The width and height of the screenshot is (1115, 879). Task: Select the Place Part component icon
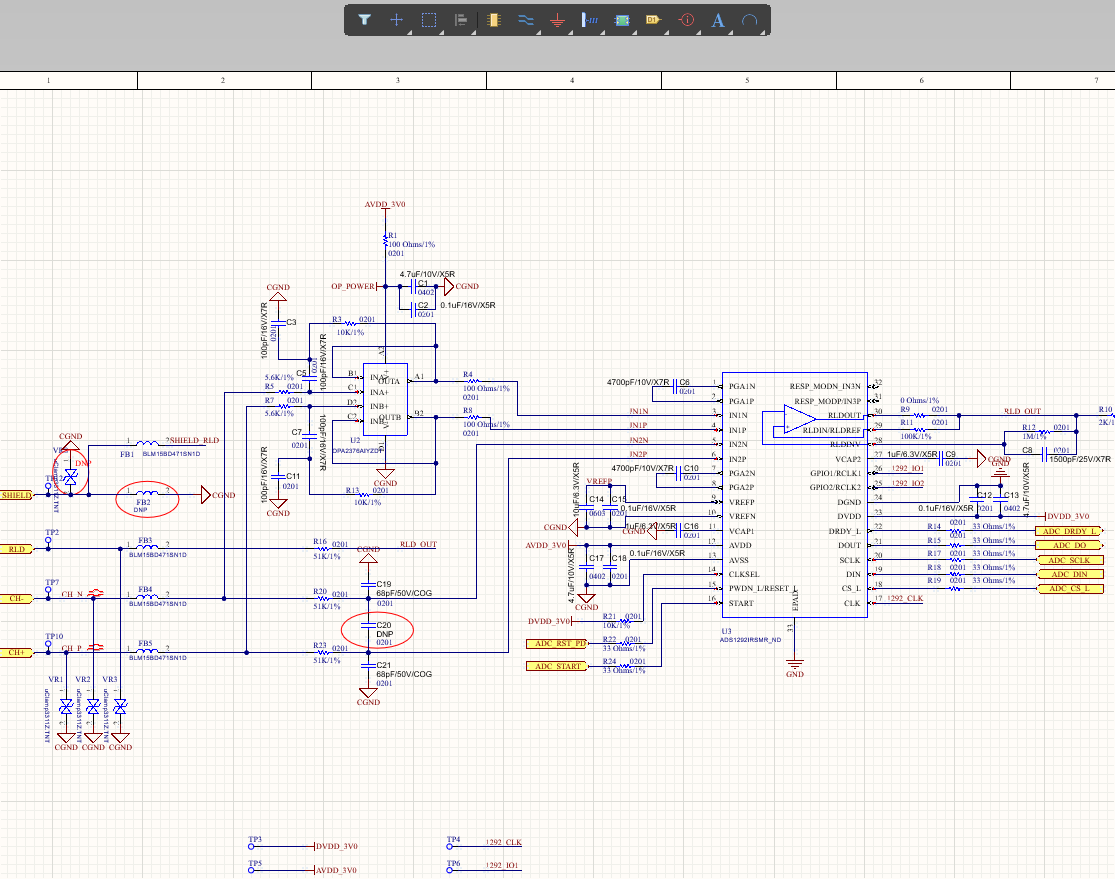(x=493, y=19)
